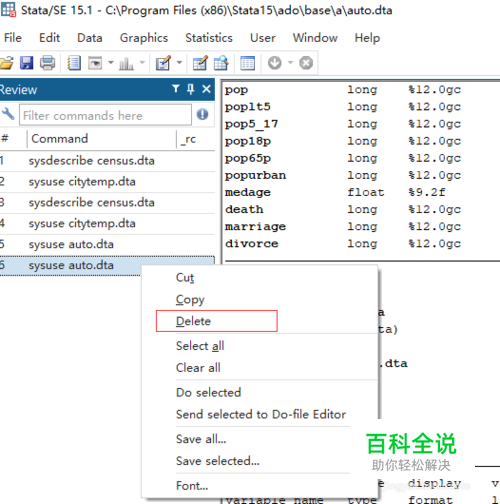Click the Viewer window toolbar icon
This screenshot has width=500, height=504.
point(95,63)
